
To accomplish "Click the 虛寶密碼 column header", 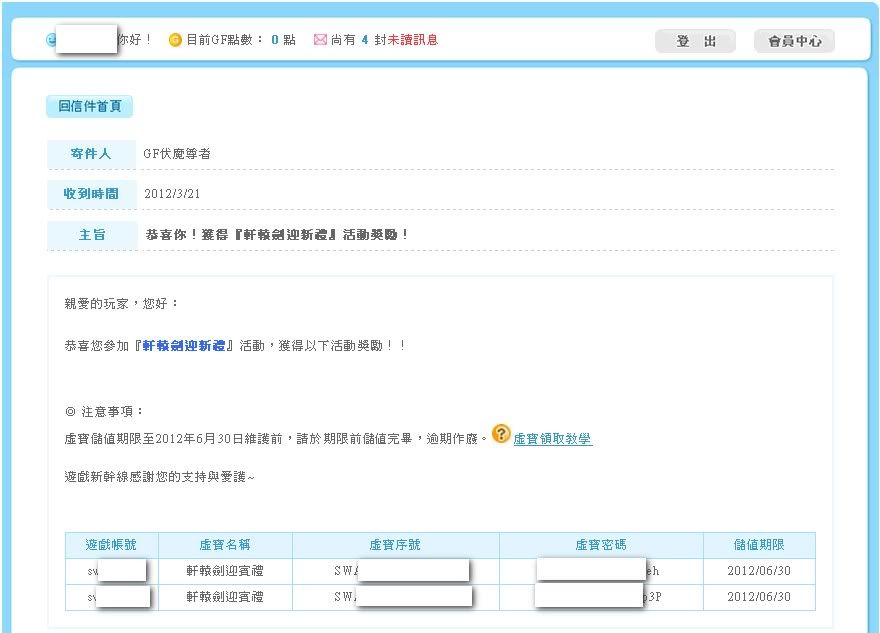I will point(601,545).
